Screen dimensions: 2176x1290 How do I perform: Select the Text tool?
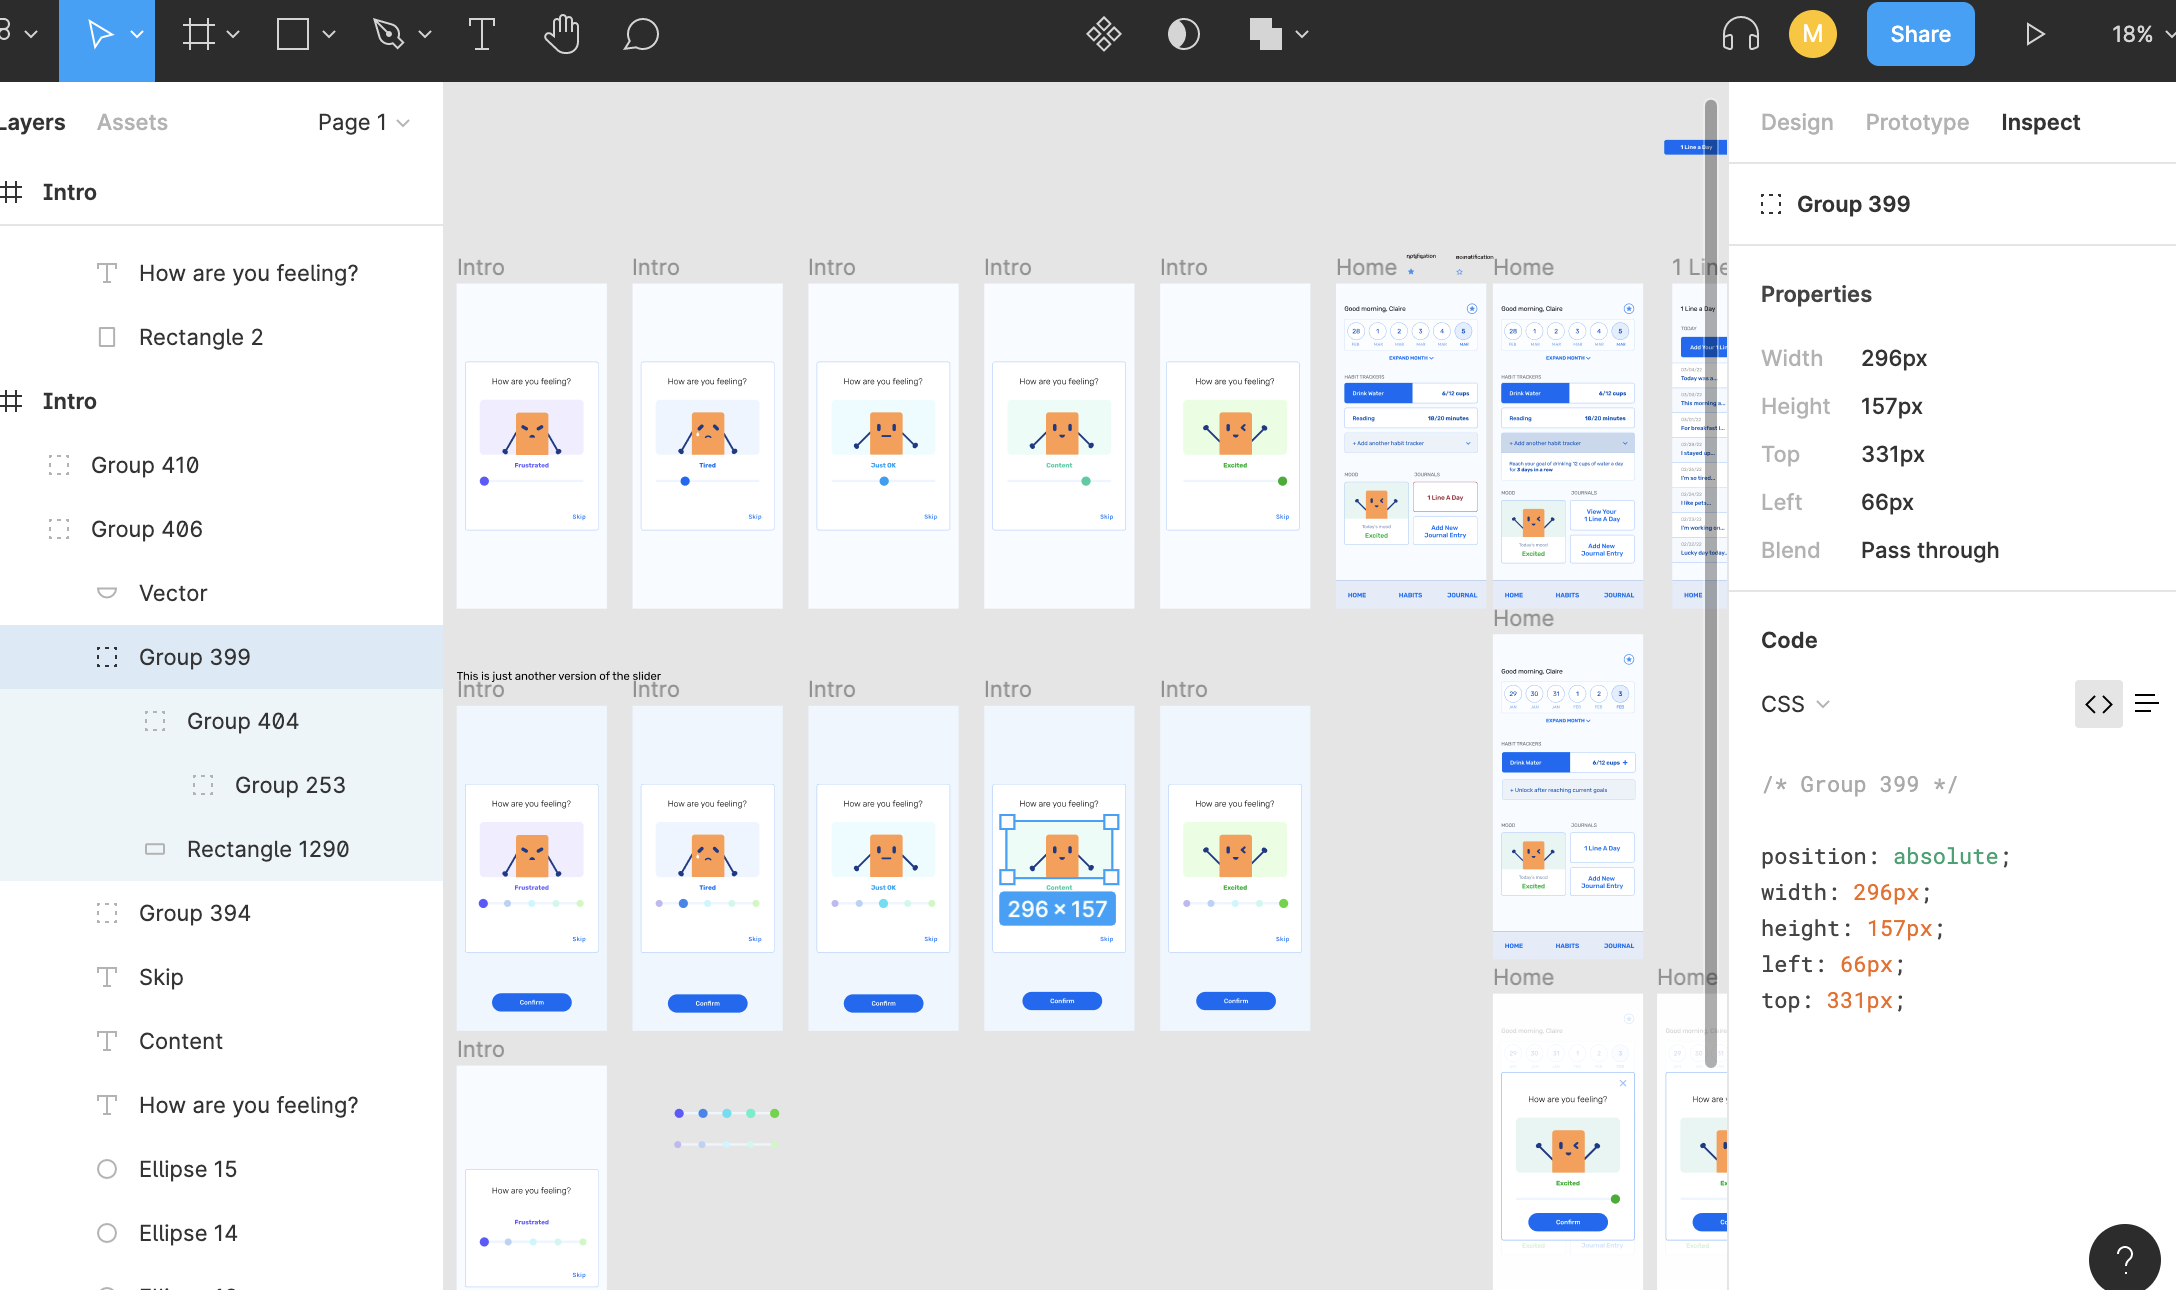[481, 35]
